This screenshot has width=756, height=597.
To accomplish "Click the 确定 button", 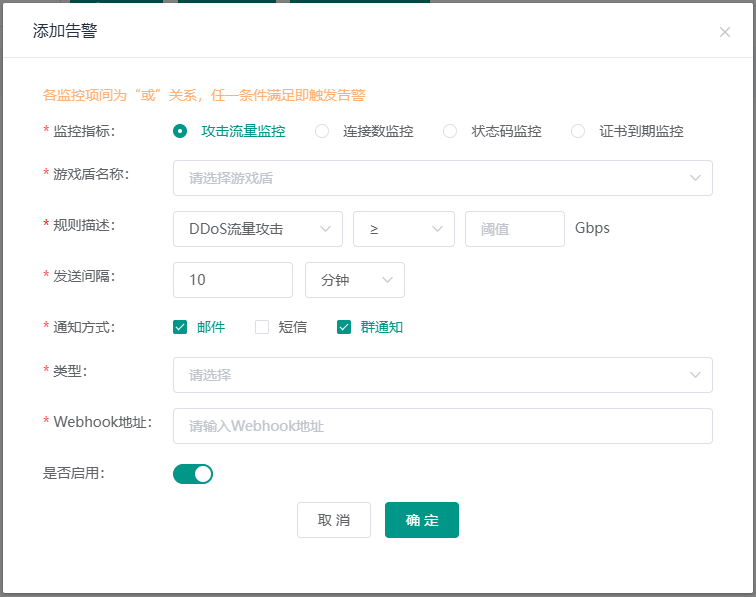I will 422,520.
